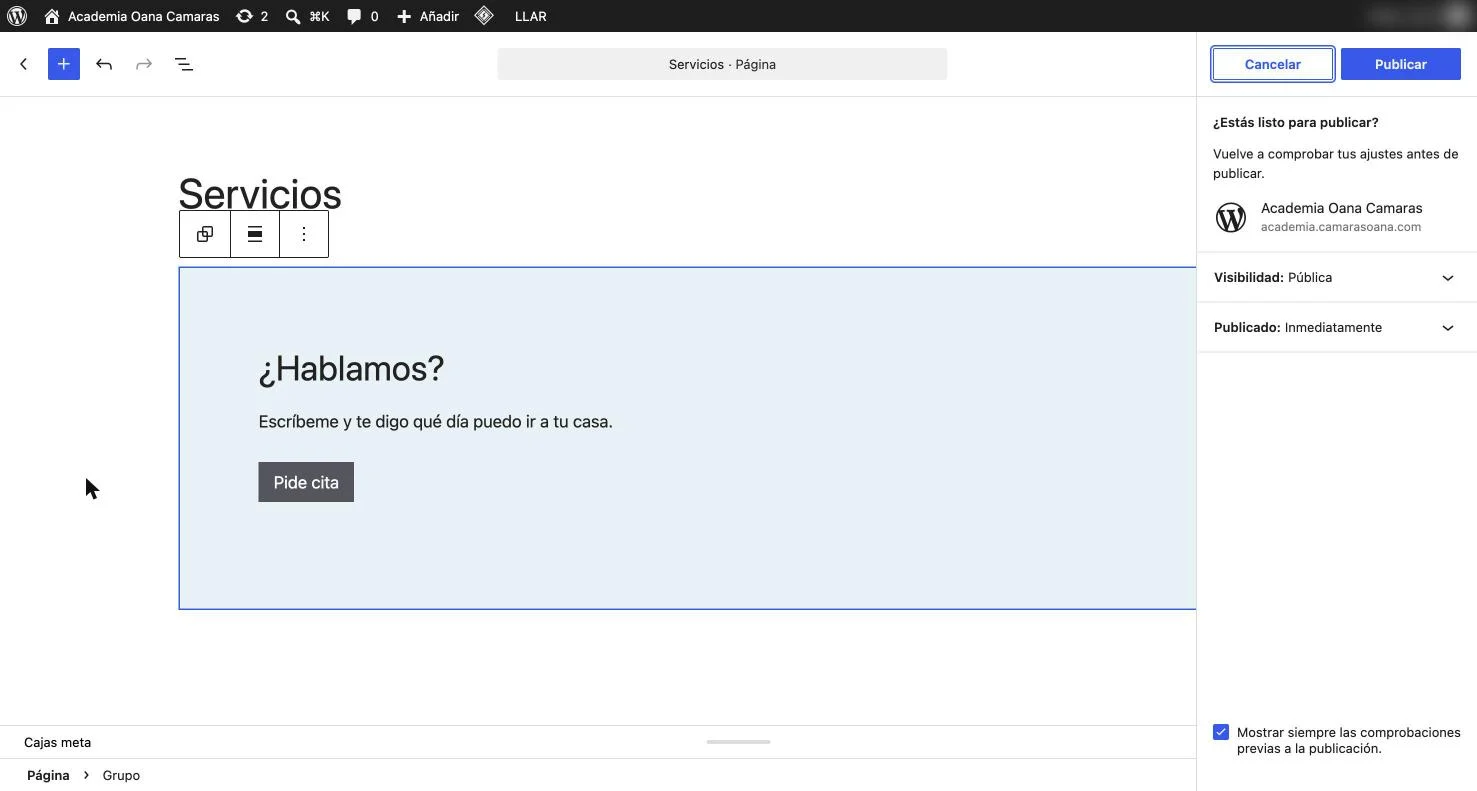Select the Servicios page title
This screenshot has height=791, width=1477.
pyautogui.click(x=260, y=194)
